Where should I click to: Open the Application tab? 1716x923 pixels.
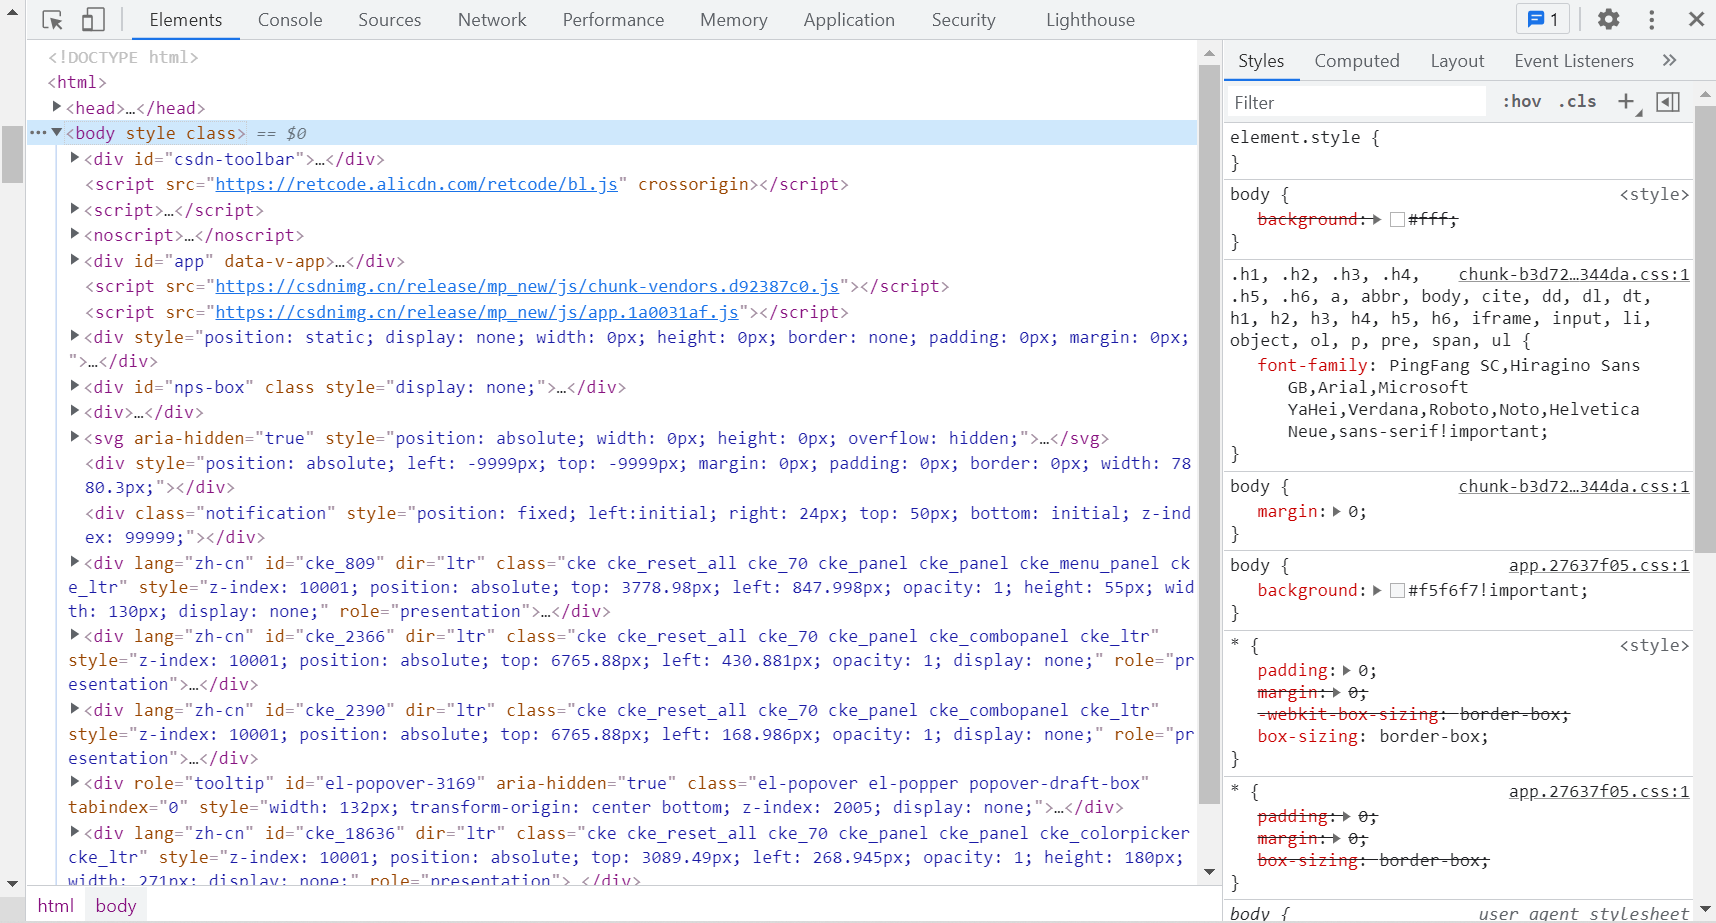coord(849,20)
